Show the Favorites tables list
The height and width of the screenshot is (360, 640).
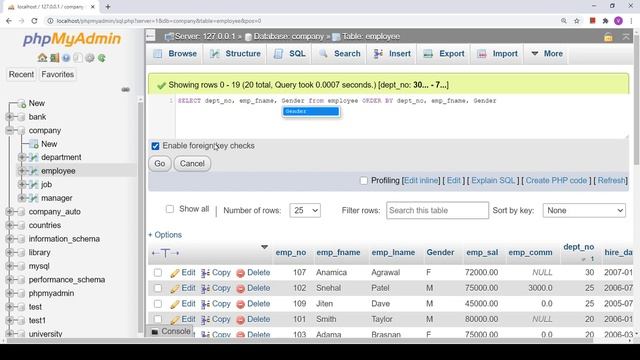pyautogui.click(x=58, y=74)
